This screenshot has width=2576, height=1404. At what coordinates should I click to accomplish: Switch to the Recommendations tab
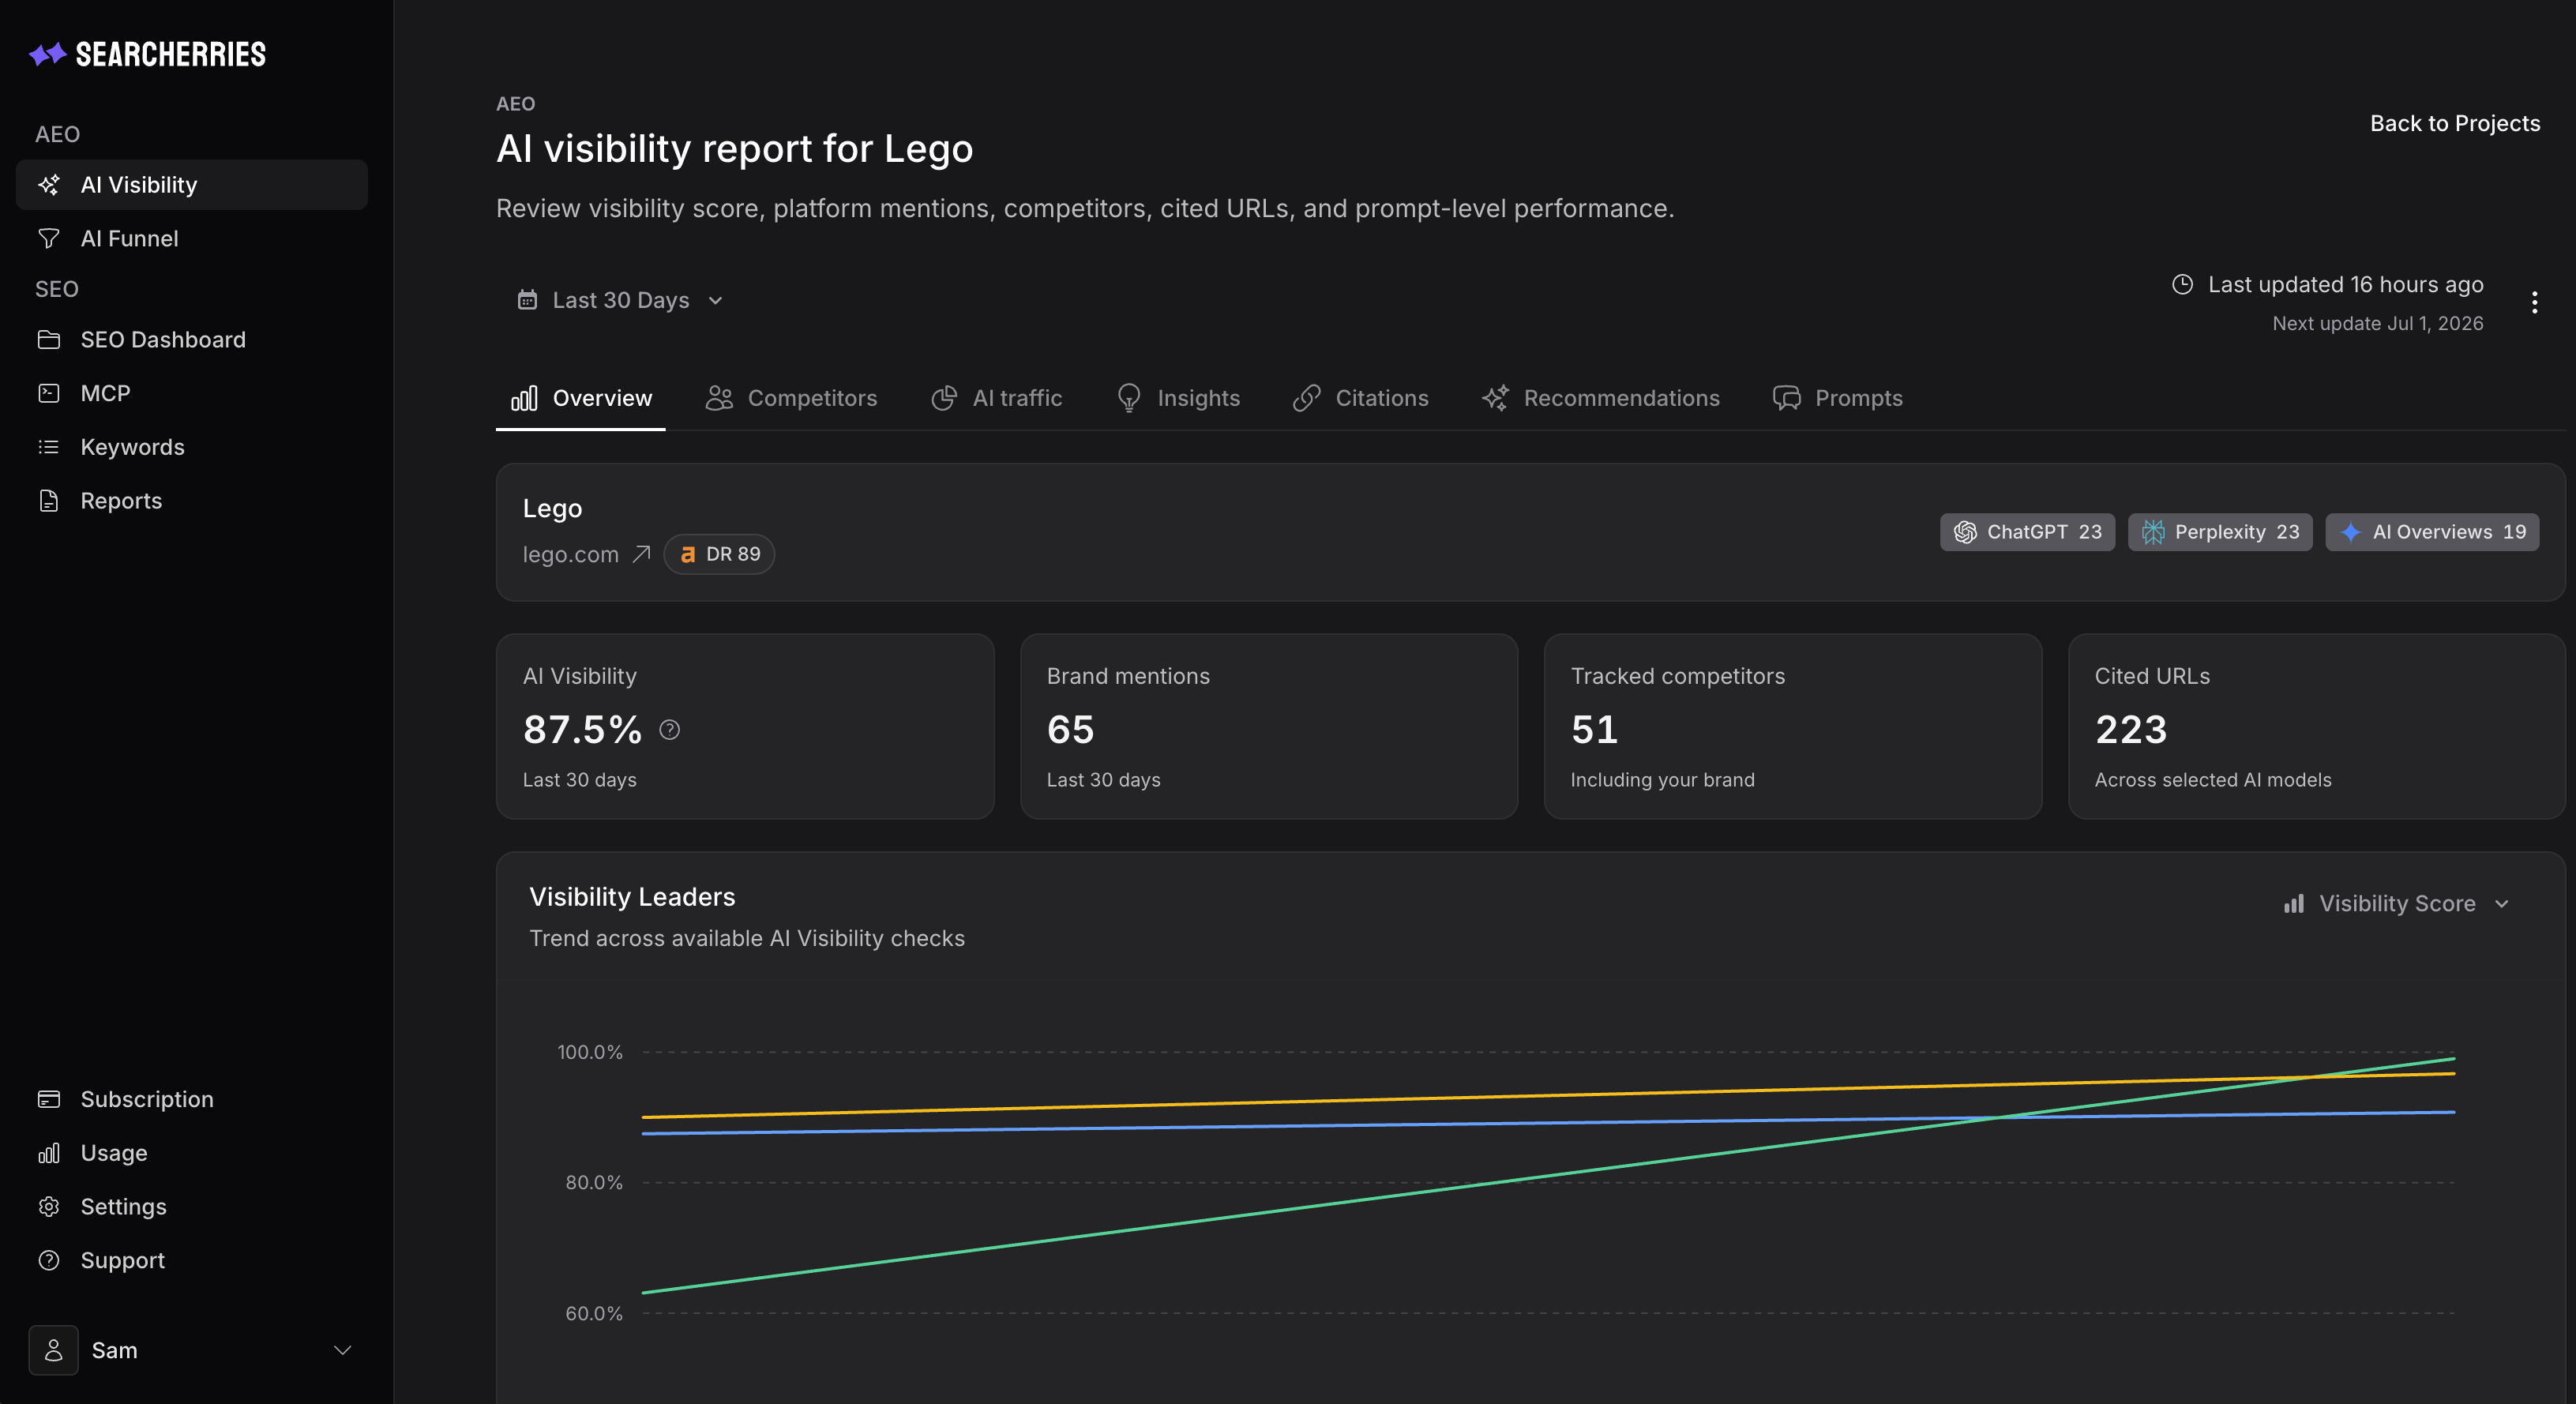pyautogui.click(x=1601, y=399)
